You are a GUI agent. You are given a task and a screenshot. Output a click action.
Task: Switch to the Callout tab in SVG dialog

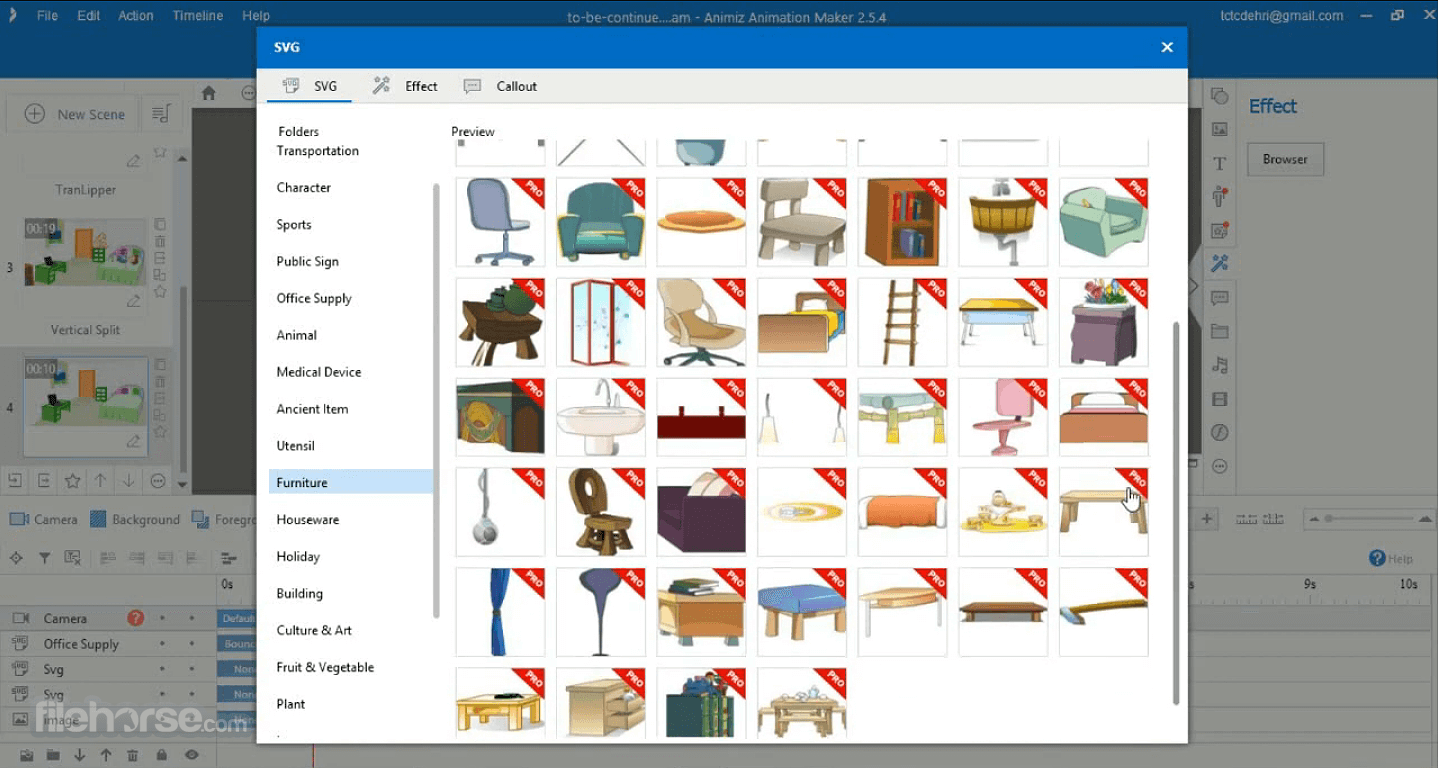pyautogui.click(x=500, y=86)
